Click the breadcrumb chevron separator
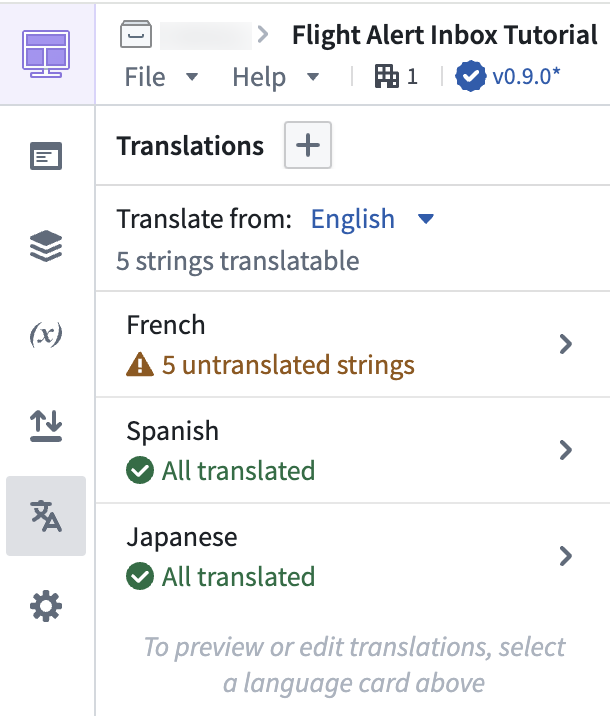This screenshot has width=610, height=716. (x=263, y=34)
